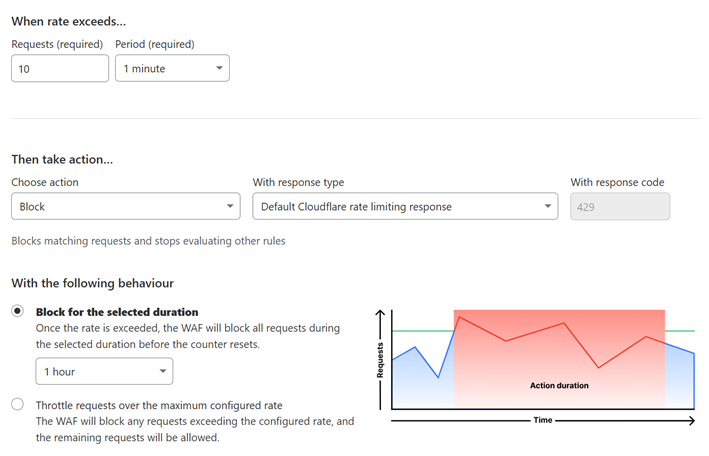Click the vertical Requests axis label on chart
Screen dimensions: 709x456
(380, 360)
